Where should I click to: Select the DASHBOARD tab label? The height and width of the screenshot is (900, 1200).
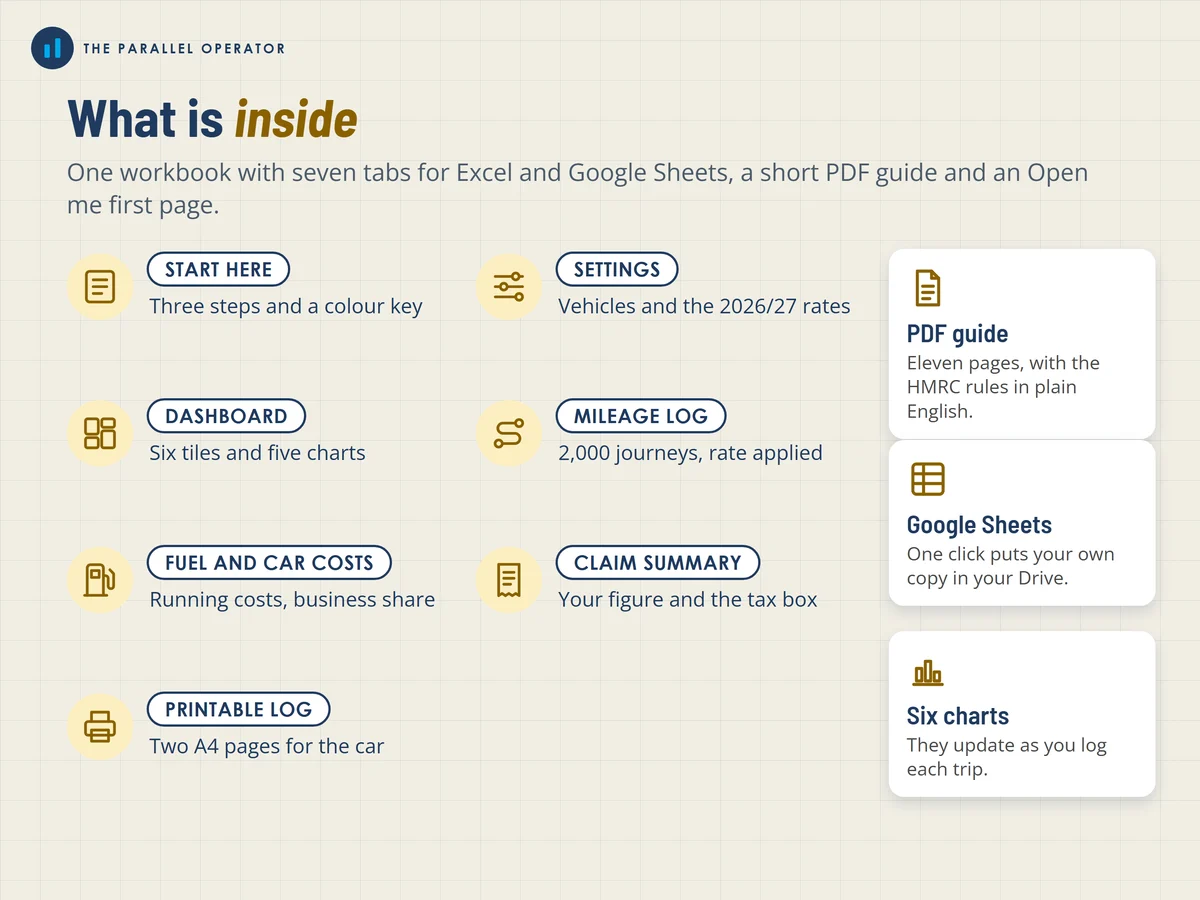pos(226,416)
